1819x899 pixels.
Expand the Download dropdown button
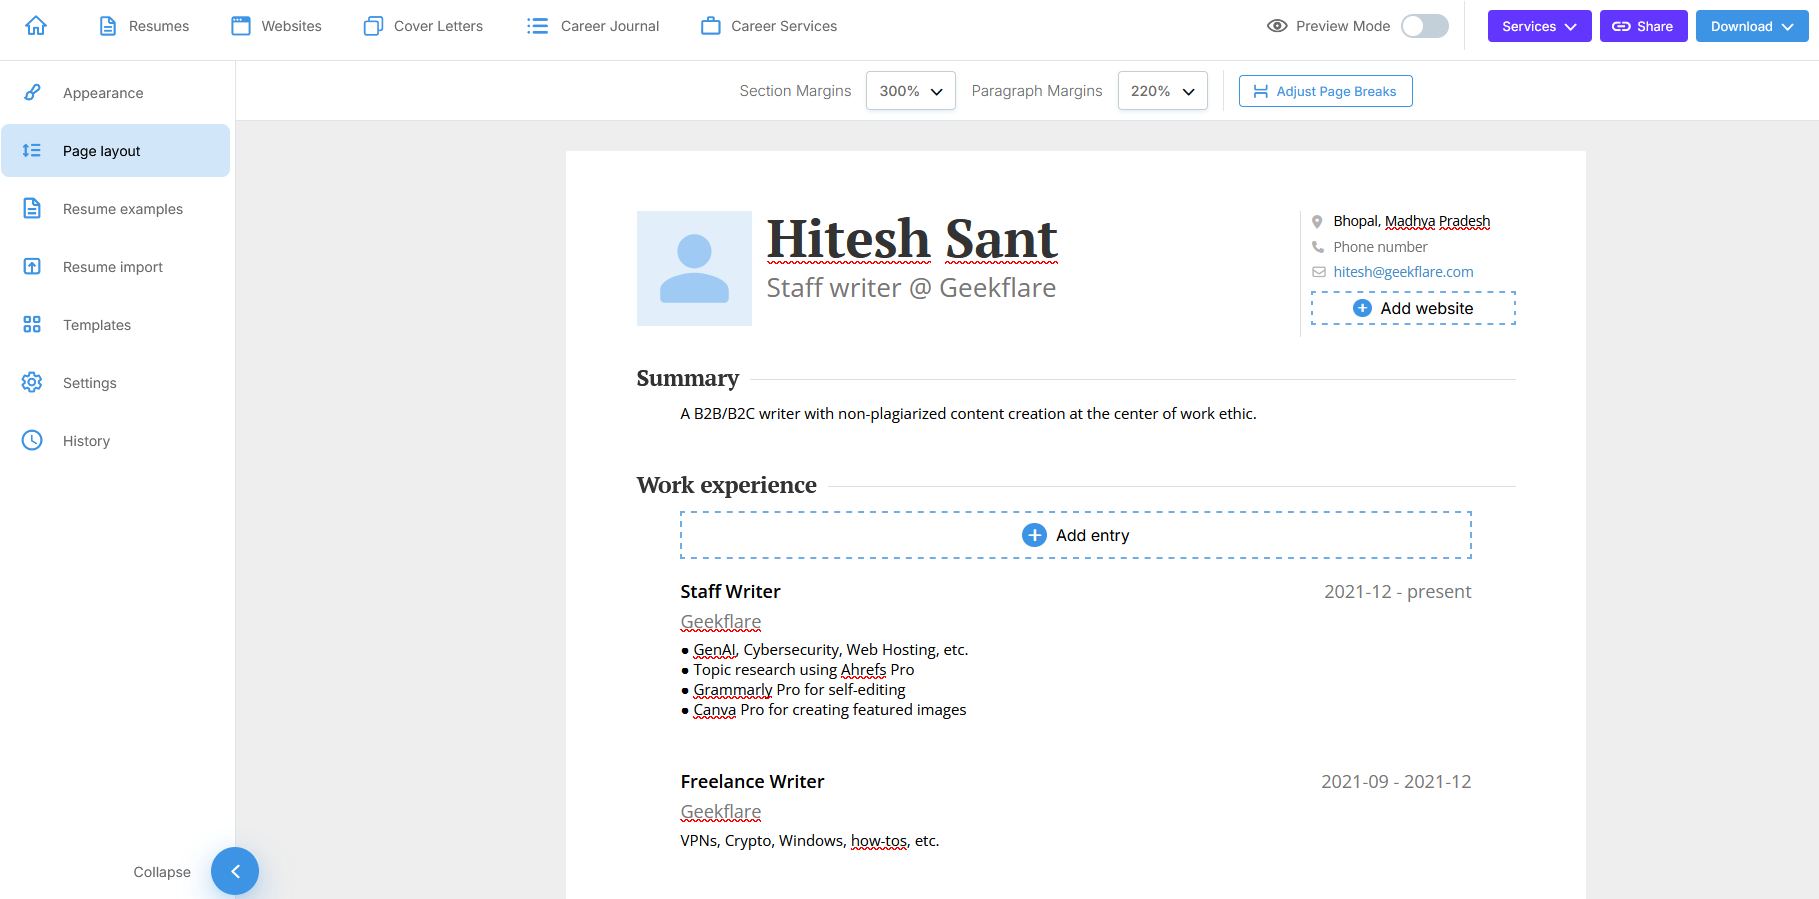[x=1752, y=26]
